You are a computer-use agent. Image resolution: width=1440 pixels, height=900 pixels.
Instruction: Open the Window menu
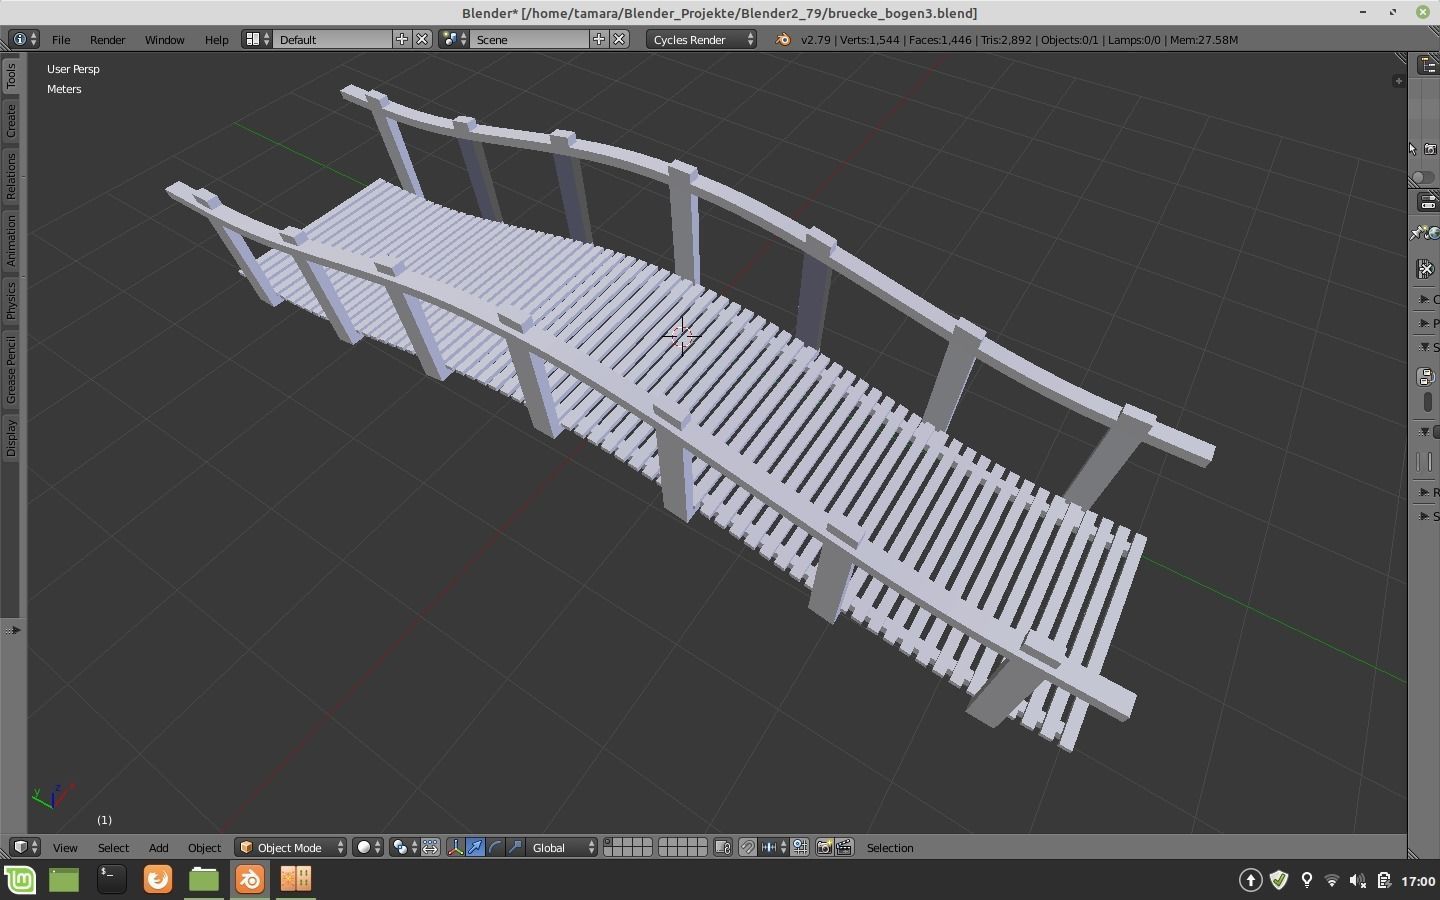pos(164,39)
